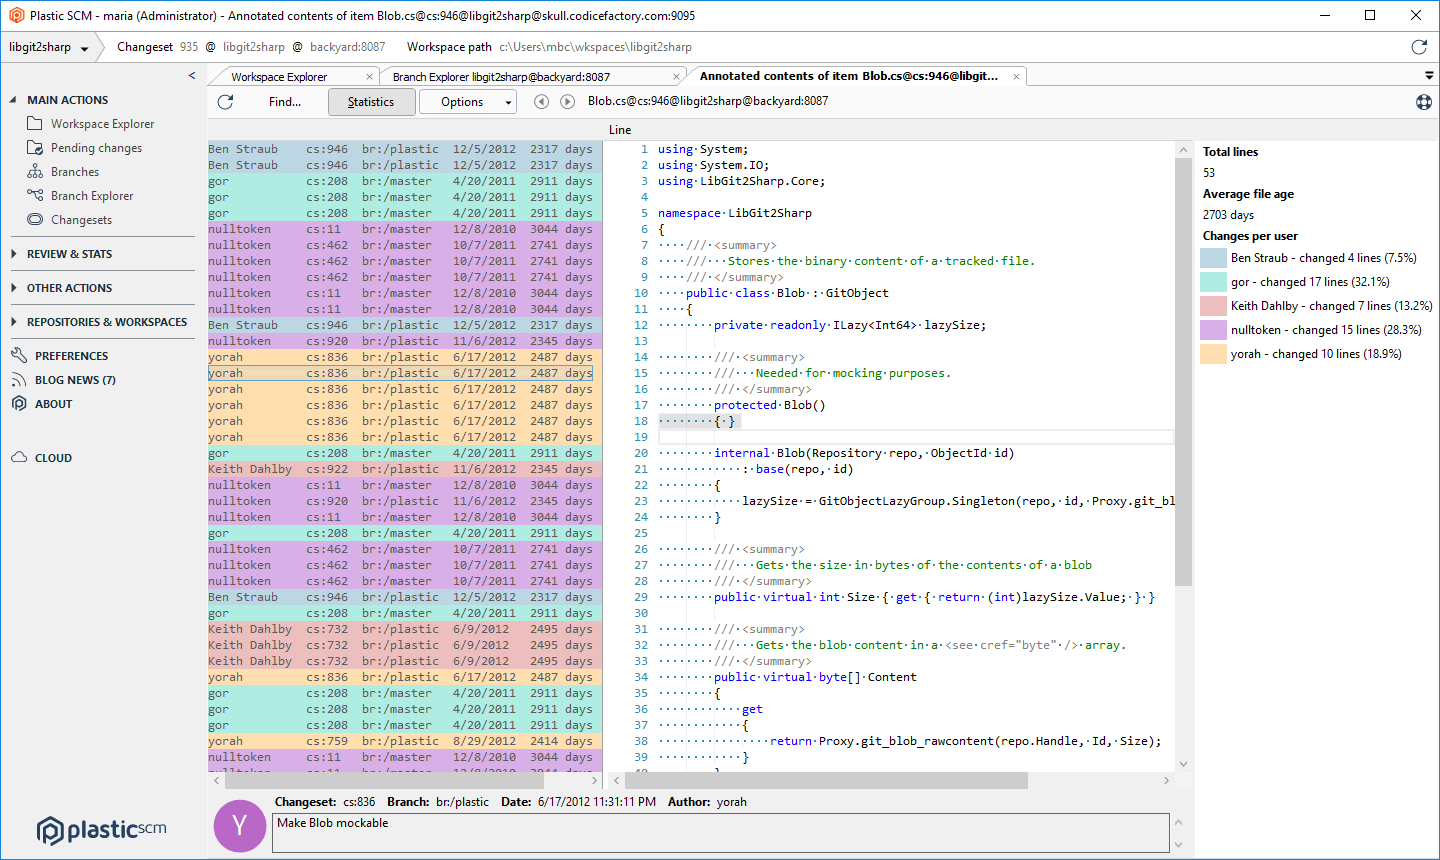The width and height of the screenshot is (1440, 860).
Task: Go to next annotate location arrow
Action: [567, 102]
